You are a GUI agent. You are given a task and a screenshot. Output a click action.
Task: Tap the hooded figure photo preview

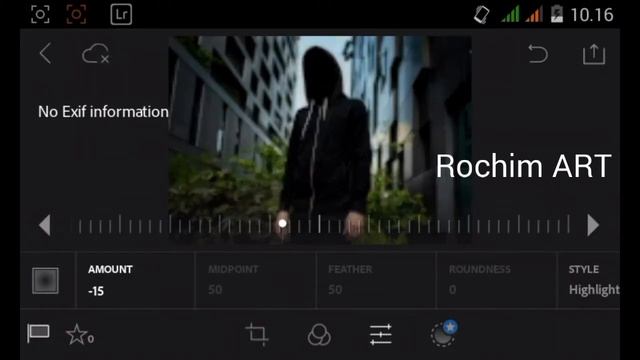(x=320, y=139)
